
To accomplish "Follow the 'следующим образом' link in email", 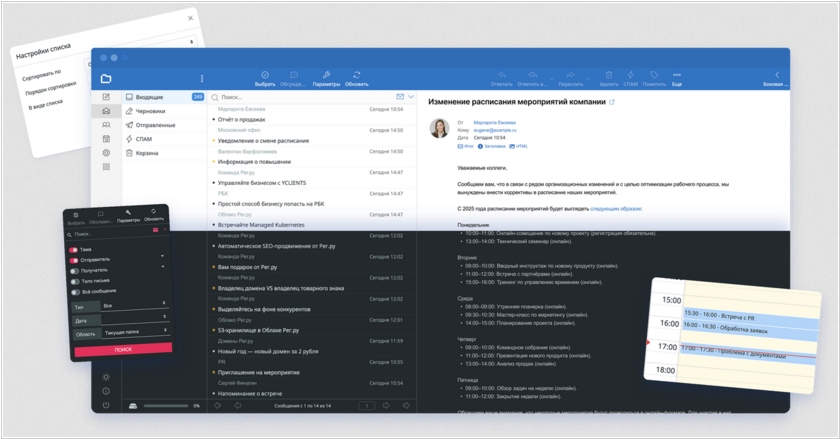I will [x=615, y=208].
